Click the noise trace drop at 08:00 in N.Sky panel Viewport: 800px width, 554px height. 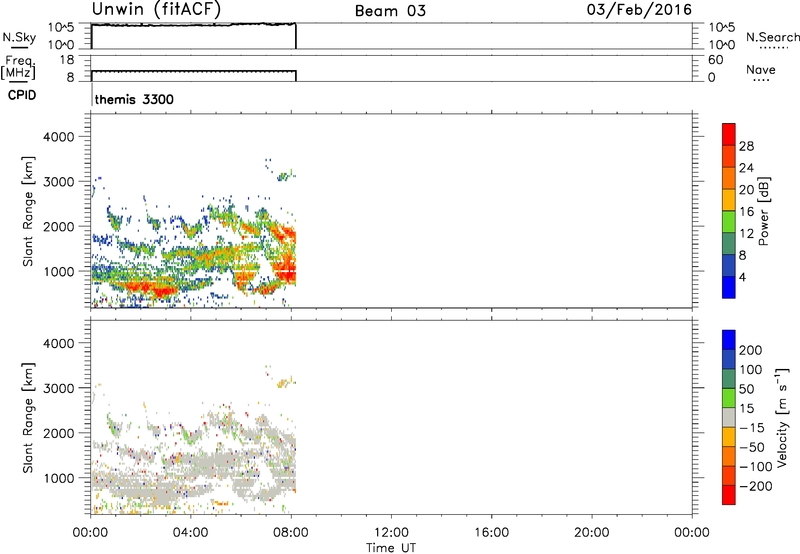(x=296, y=36)
